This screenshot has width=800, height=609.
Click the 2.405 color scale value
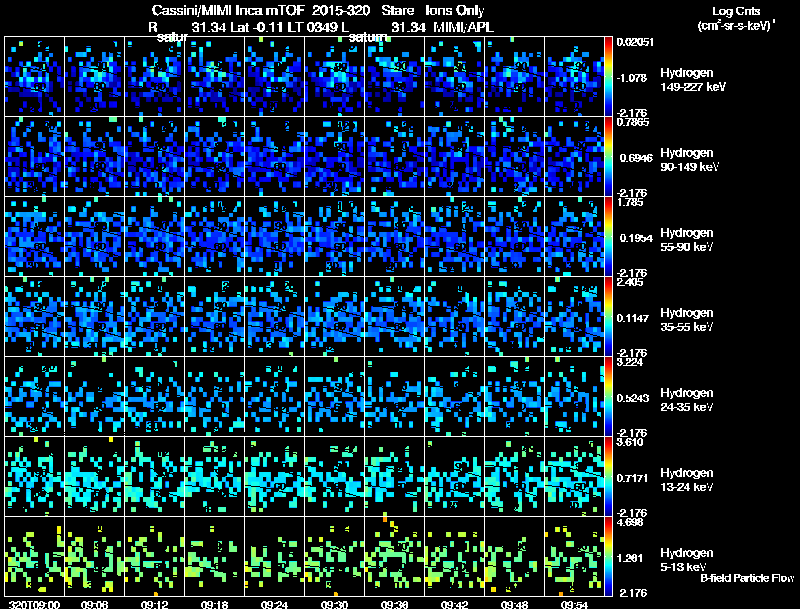[x=630, y=282]
